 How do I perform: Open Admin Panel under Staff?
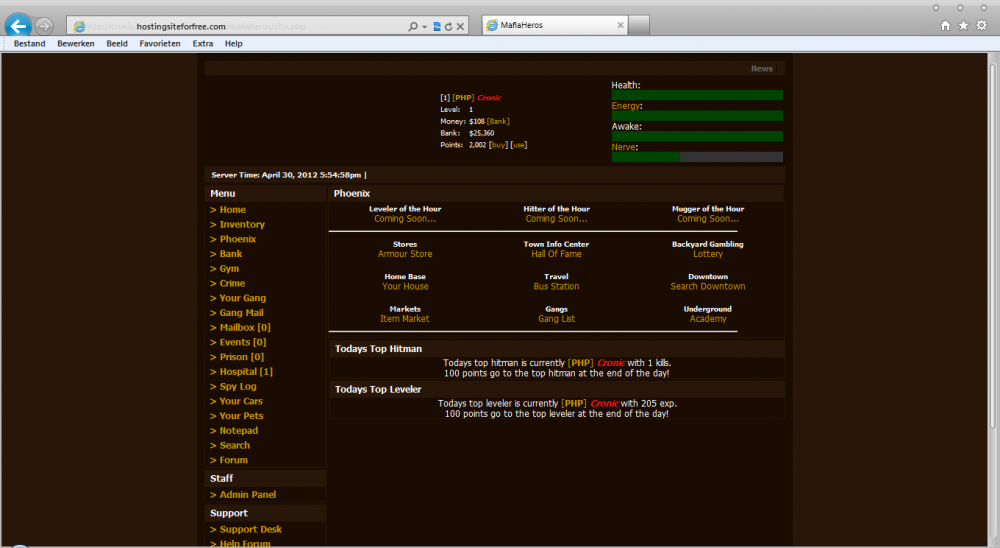(247, 495)
